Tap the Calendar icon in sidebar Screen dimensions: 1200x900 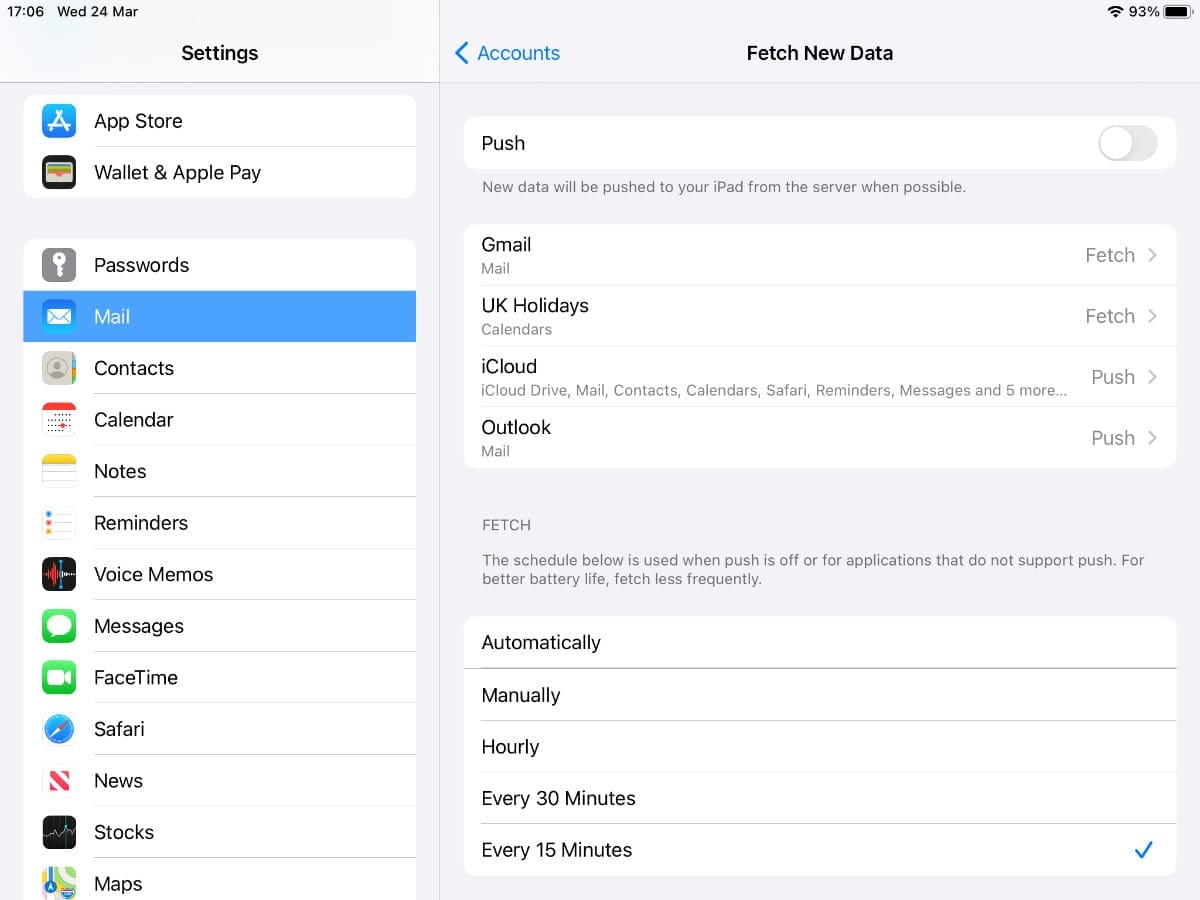tap(59, 420)
